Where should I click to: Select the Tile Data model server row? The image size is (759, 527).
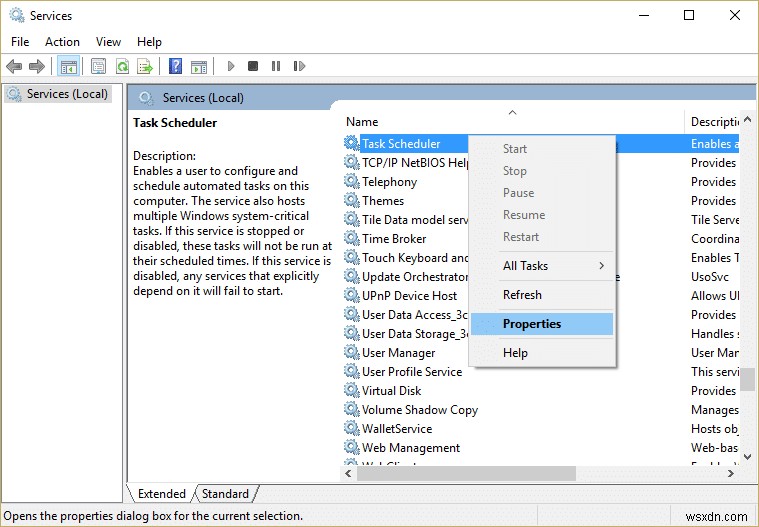click(x=541, y=219)
